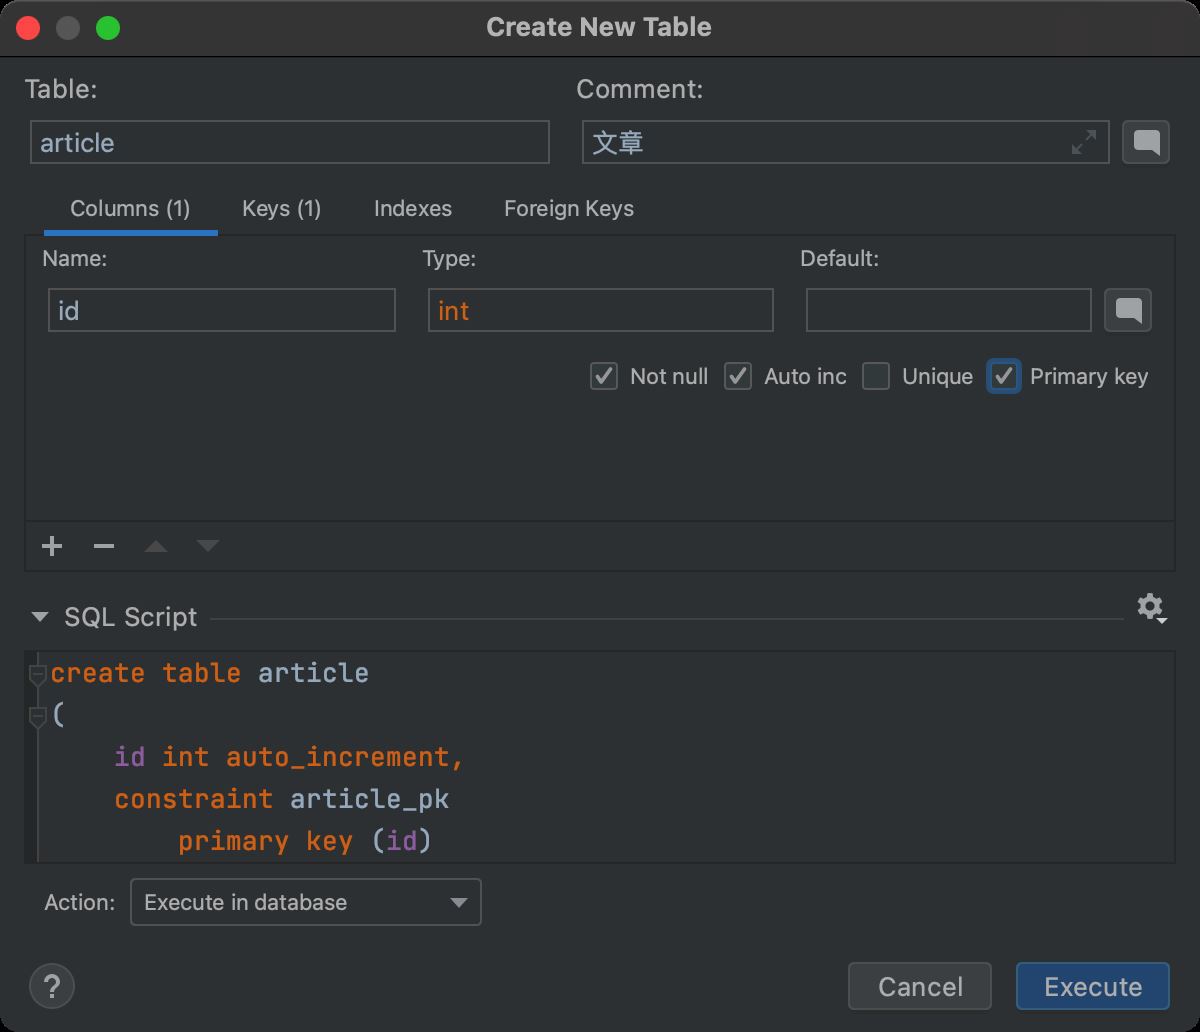Open the Foreign Keys tab

[x=568, y=209]
